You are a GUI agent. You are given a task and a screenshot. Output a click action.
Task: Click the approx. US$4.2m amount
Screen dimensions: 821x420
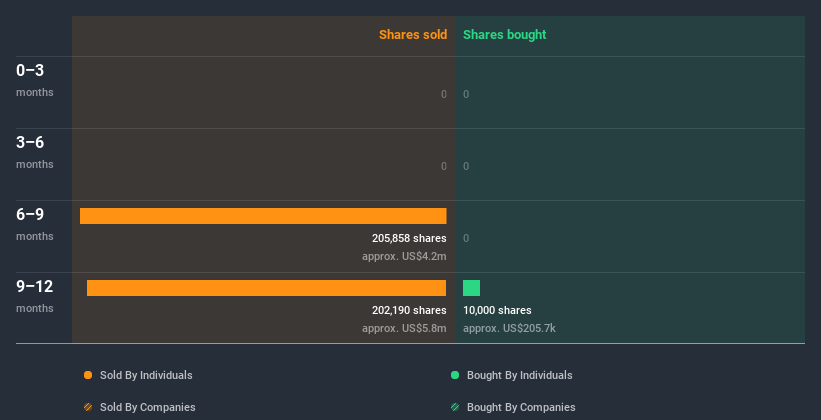pos(404,257)
